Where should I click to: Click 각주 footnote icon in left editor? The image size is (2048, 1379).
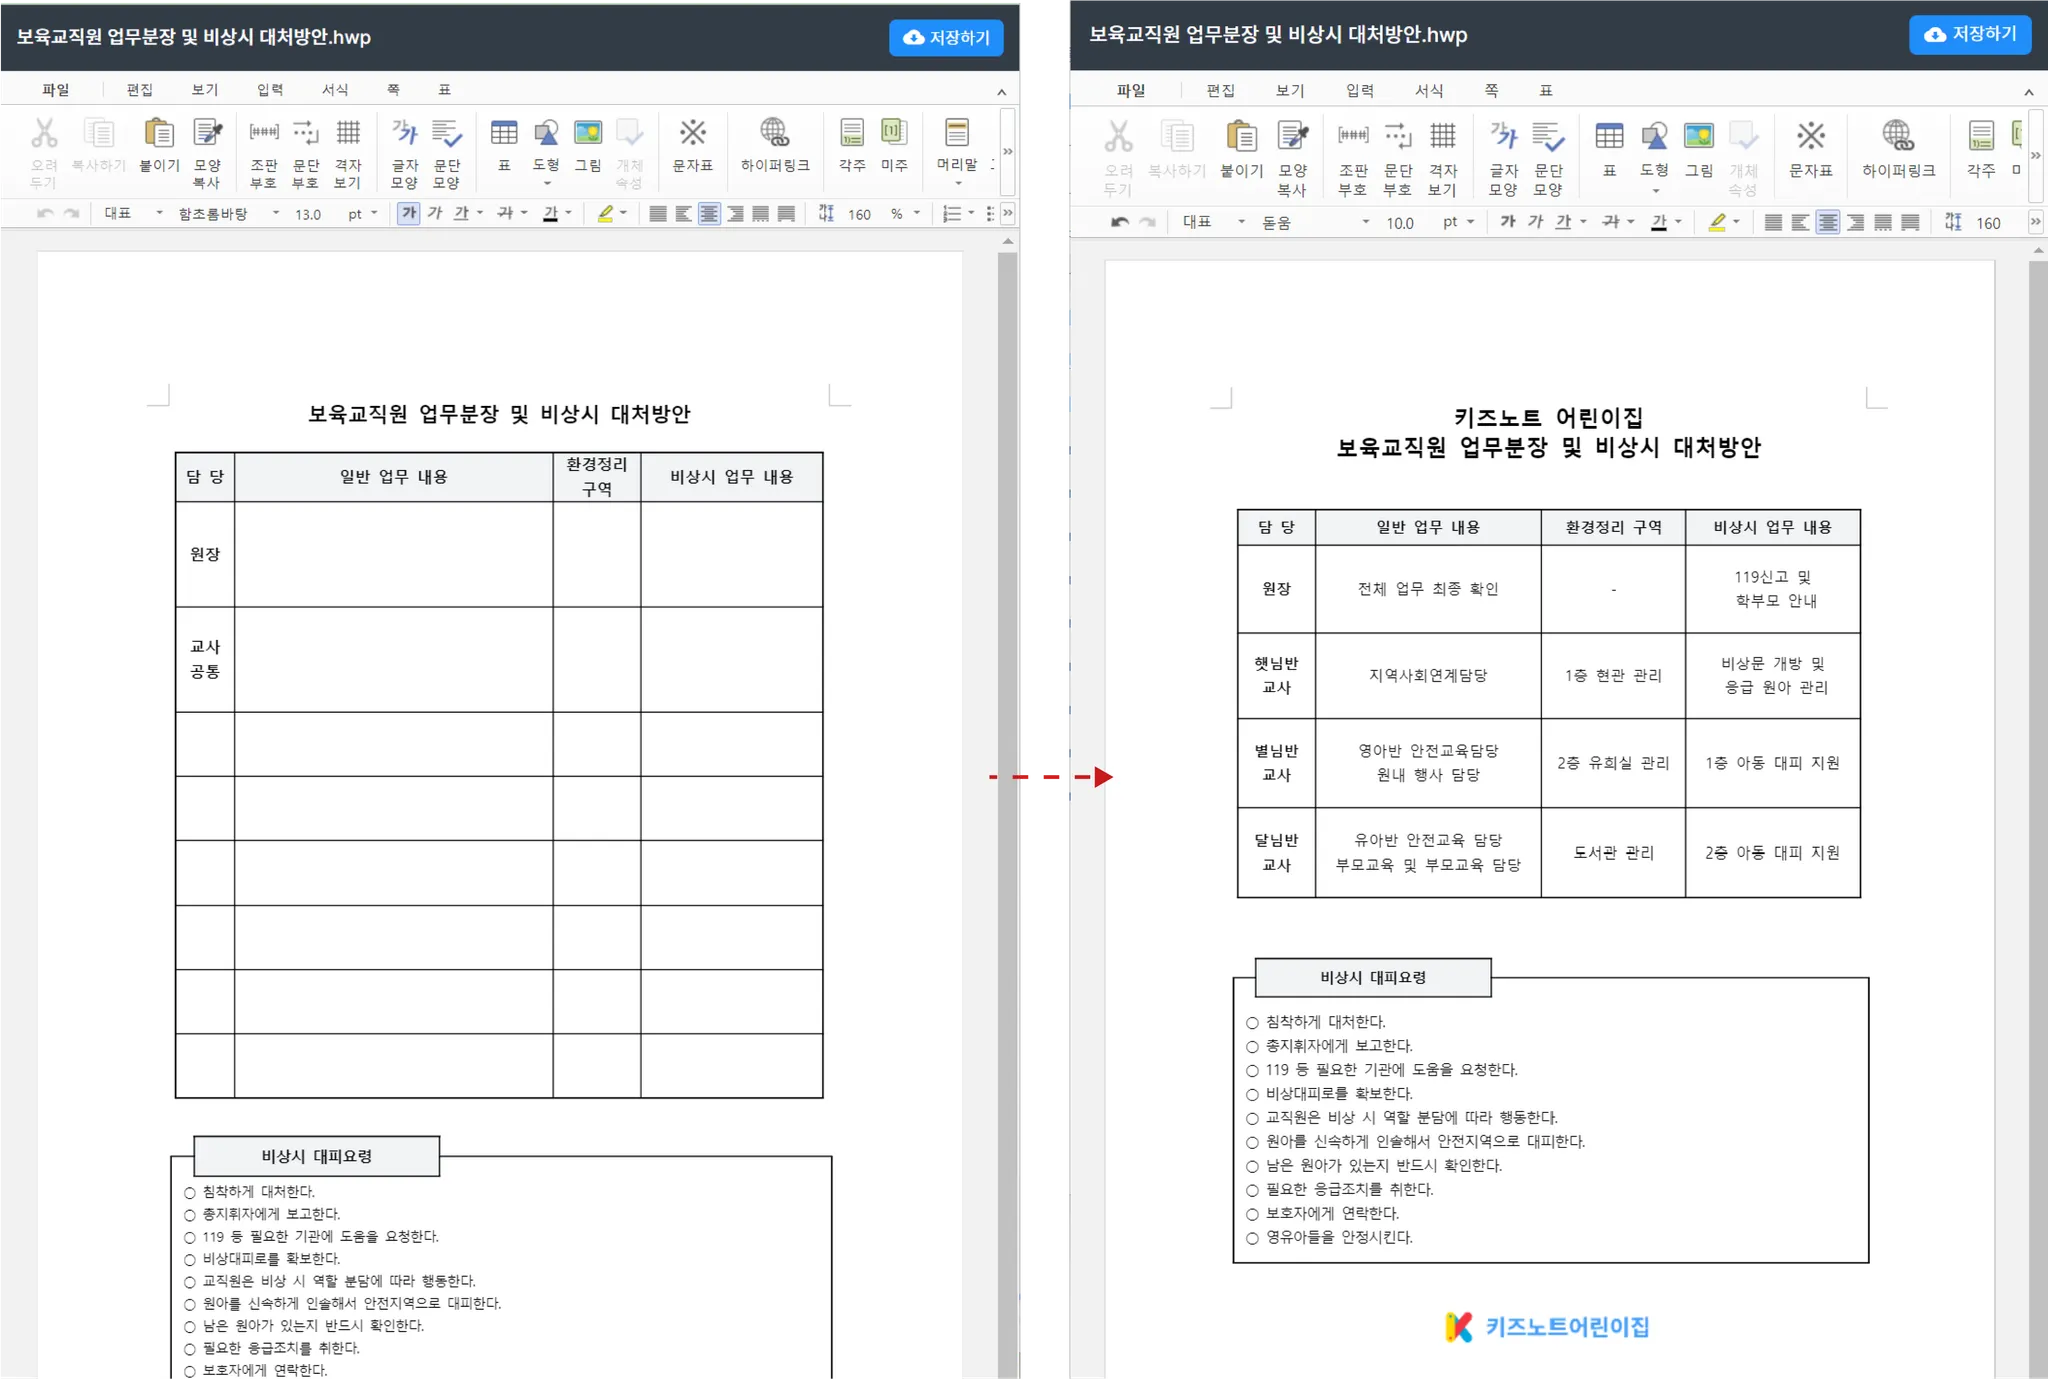(x=852, y=134)
